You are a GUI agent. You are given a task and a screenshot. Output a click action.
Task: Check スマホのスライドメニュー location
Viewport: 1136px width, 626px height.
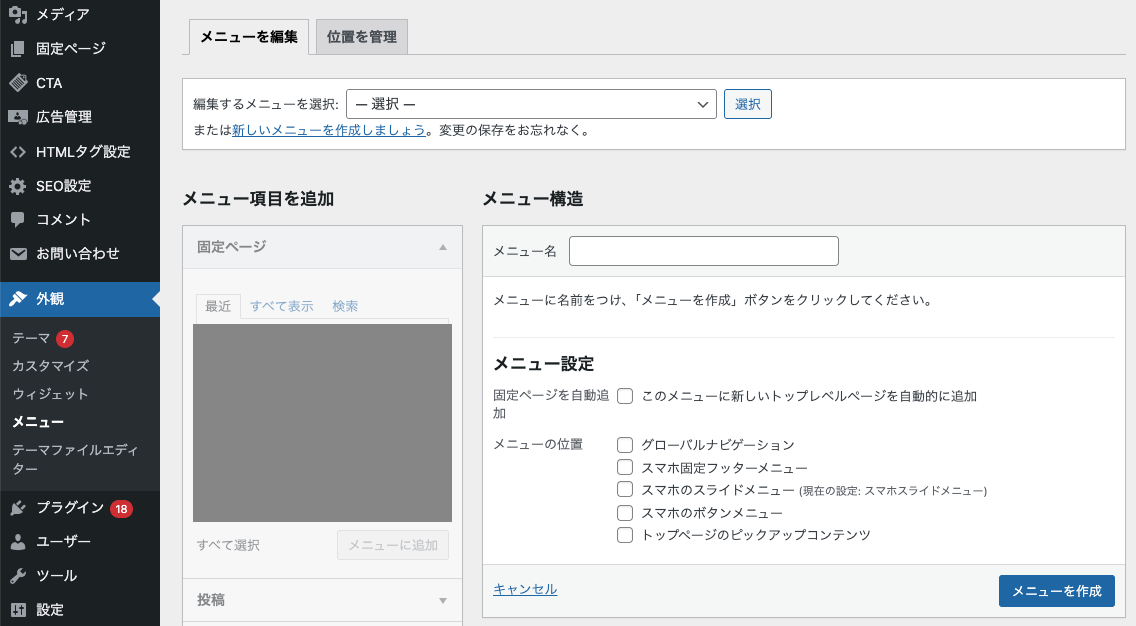[x=625, y=490]
